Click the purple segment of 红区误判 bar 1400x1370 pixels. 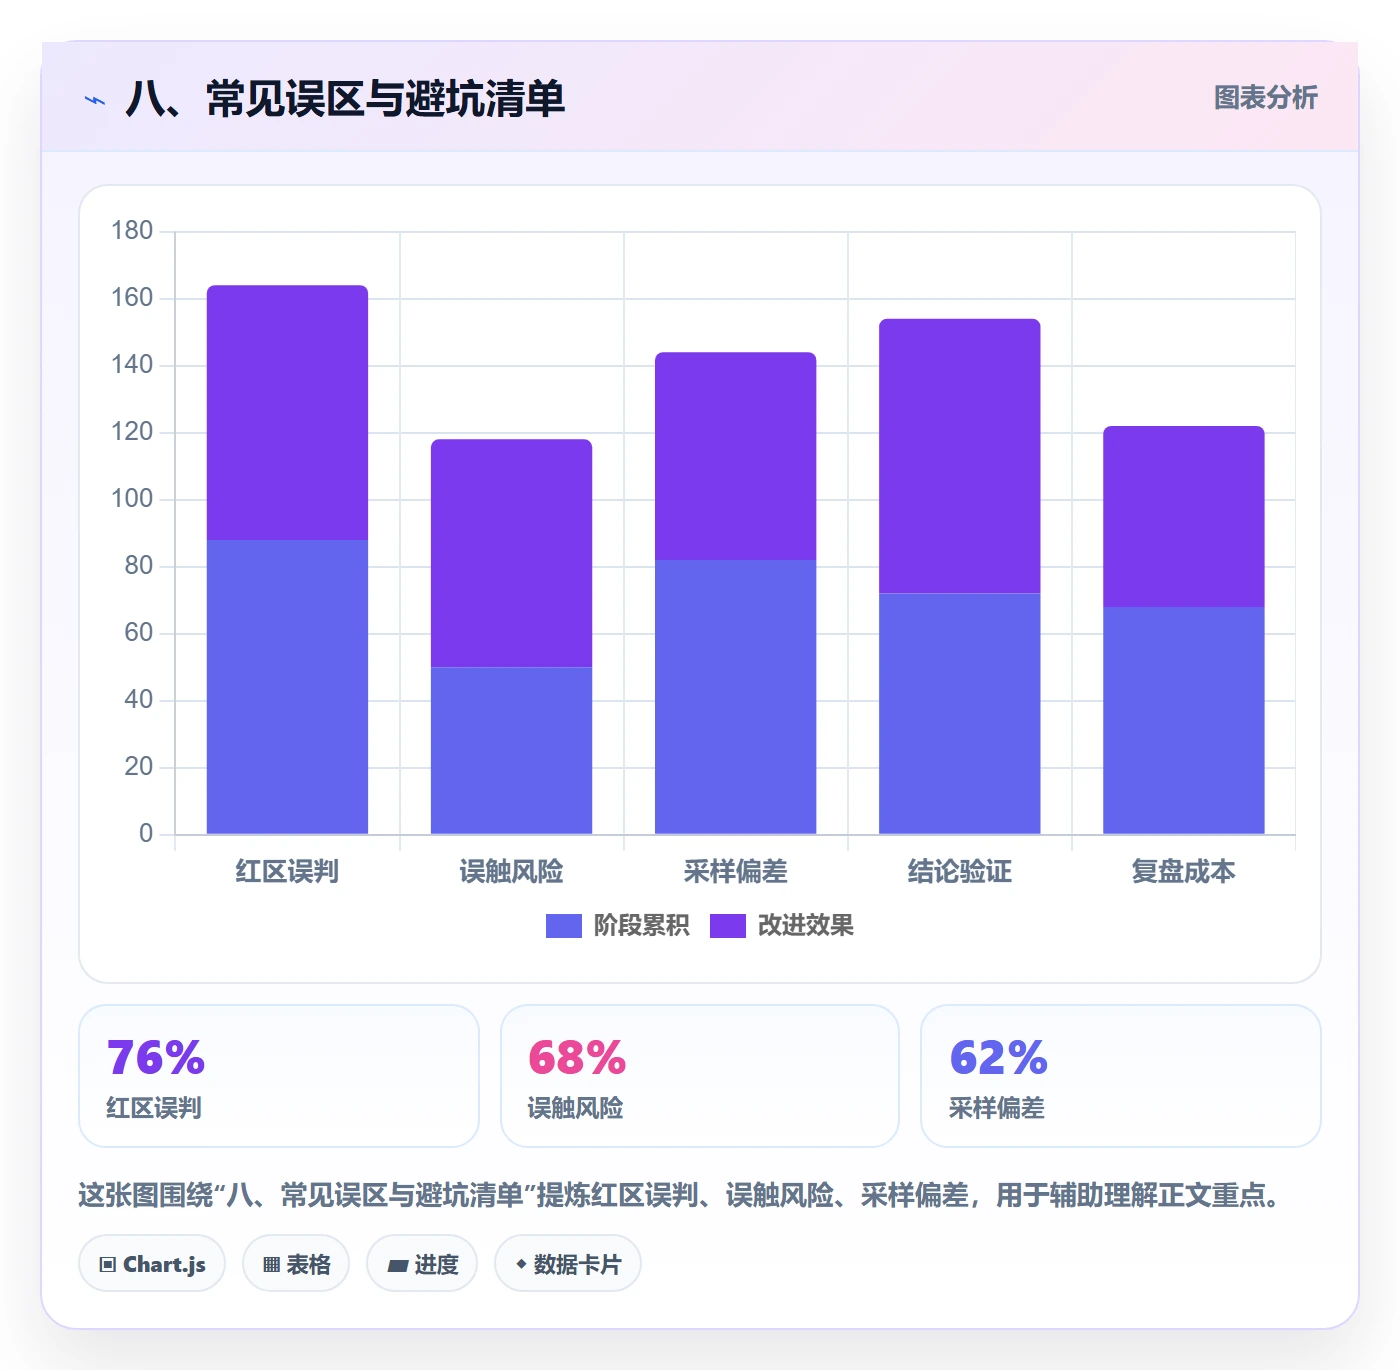287,413
